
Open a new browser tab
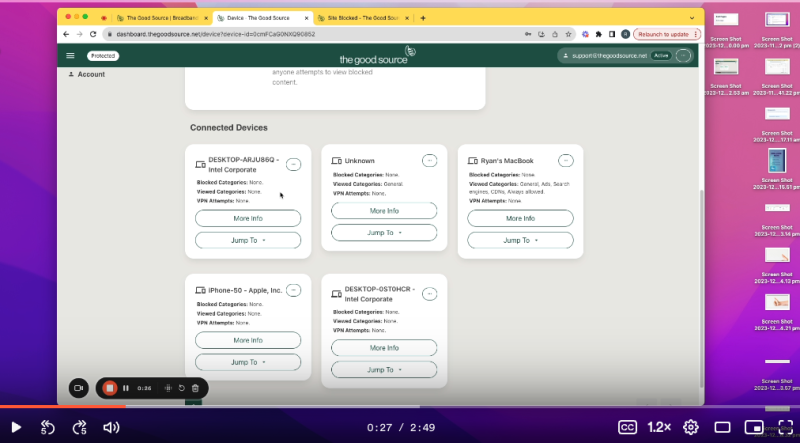coord(423,18)
